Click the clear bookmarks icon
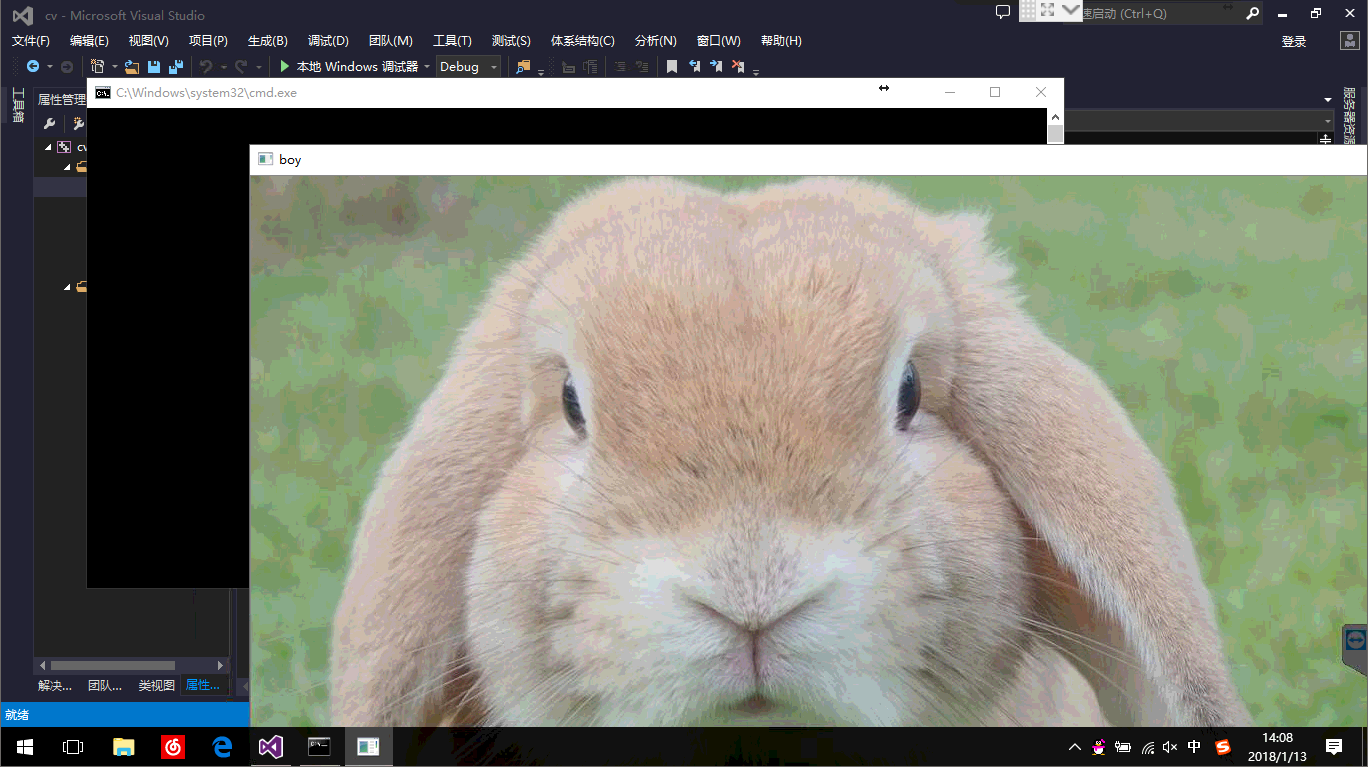The image size is (1368, 767). click(738, 66)
